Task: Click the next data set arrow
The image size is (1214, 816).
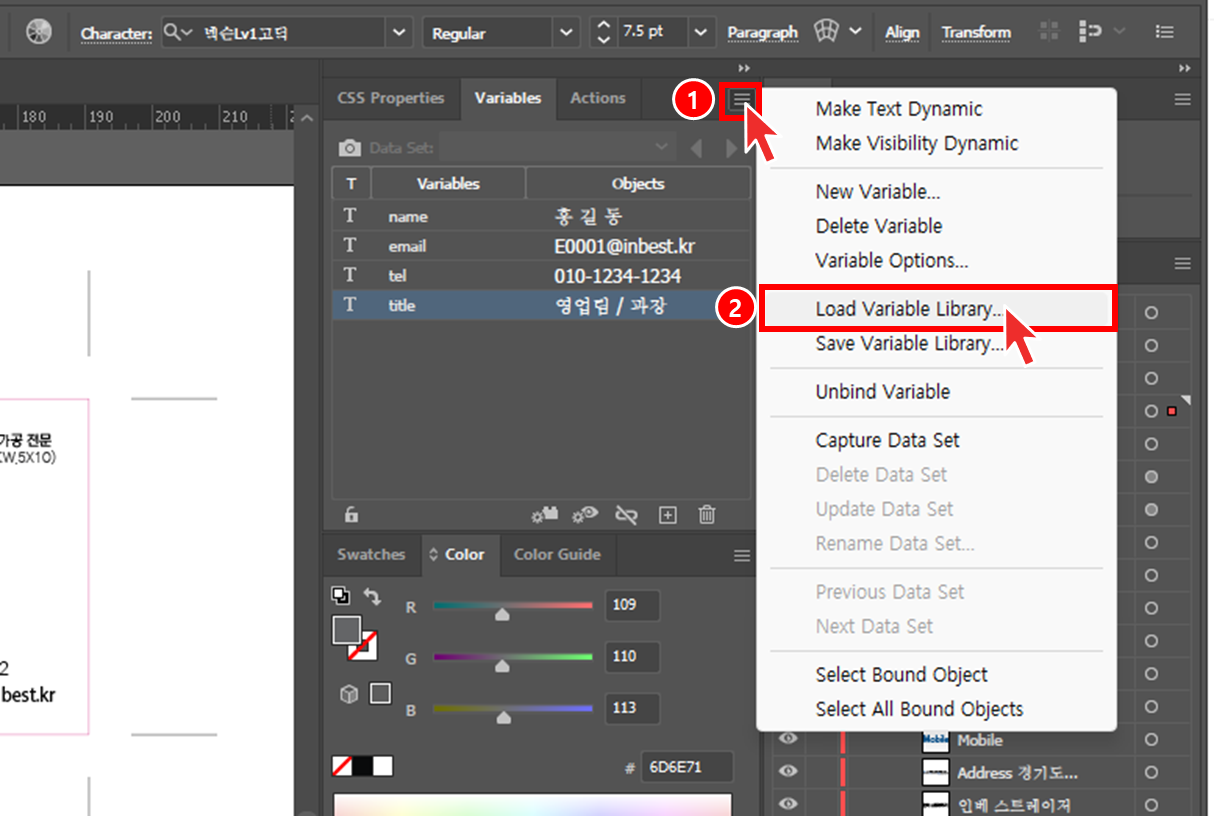Action: click(731, 148)
